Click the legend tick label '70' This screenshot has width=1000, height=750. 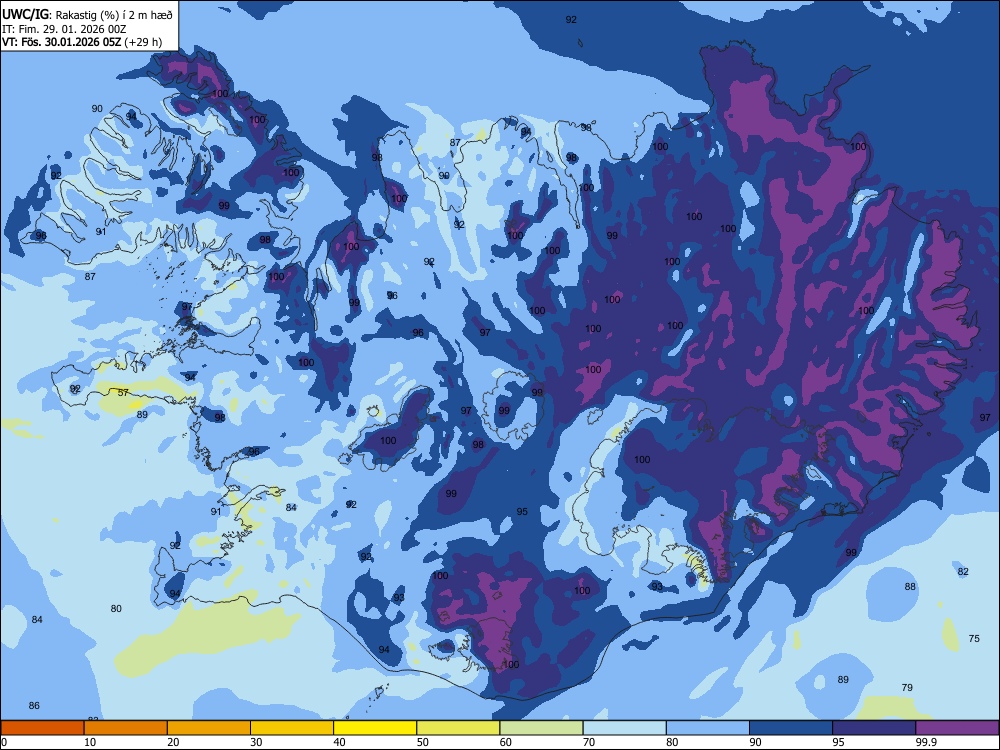coord(589,742)
